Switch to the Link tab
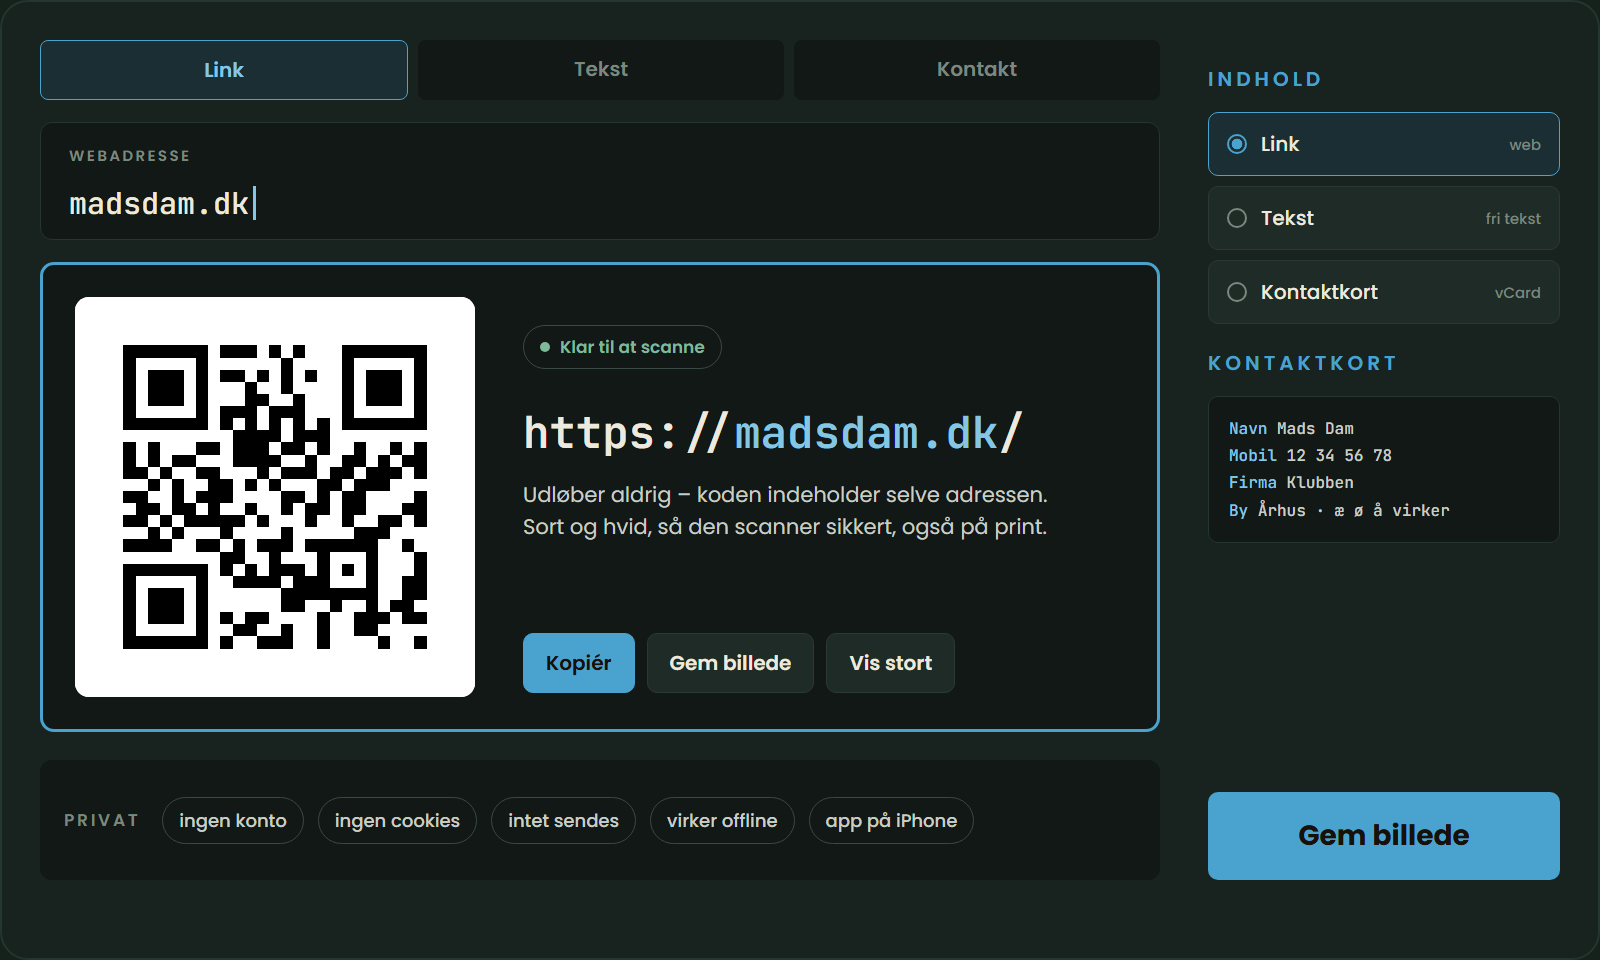 coord(224,70)
